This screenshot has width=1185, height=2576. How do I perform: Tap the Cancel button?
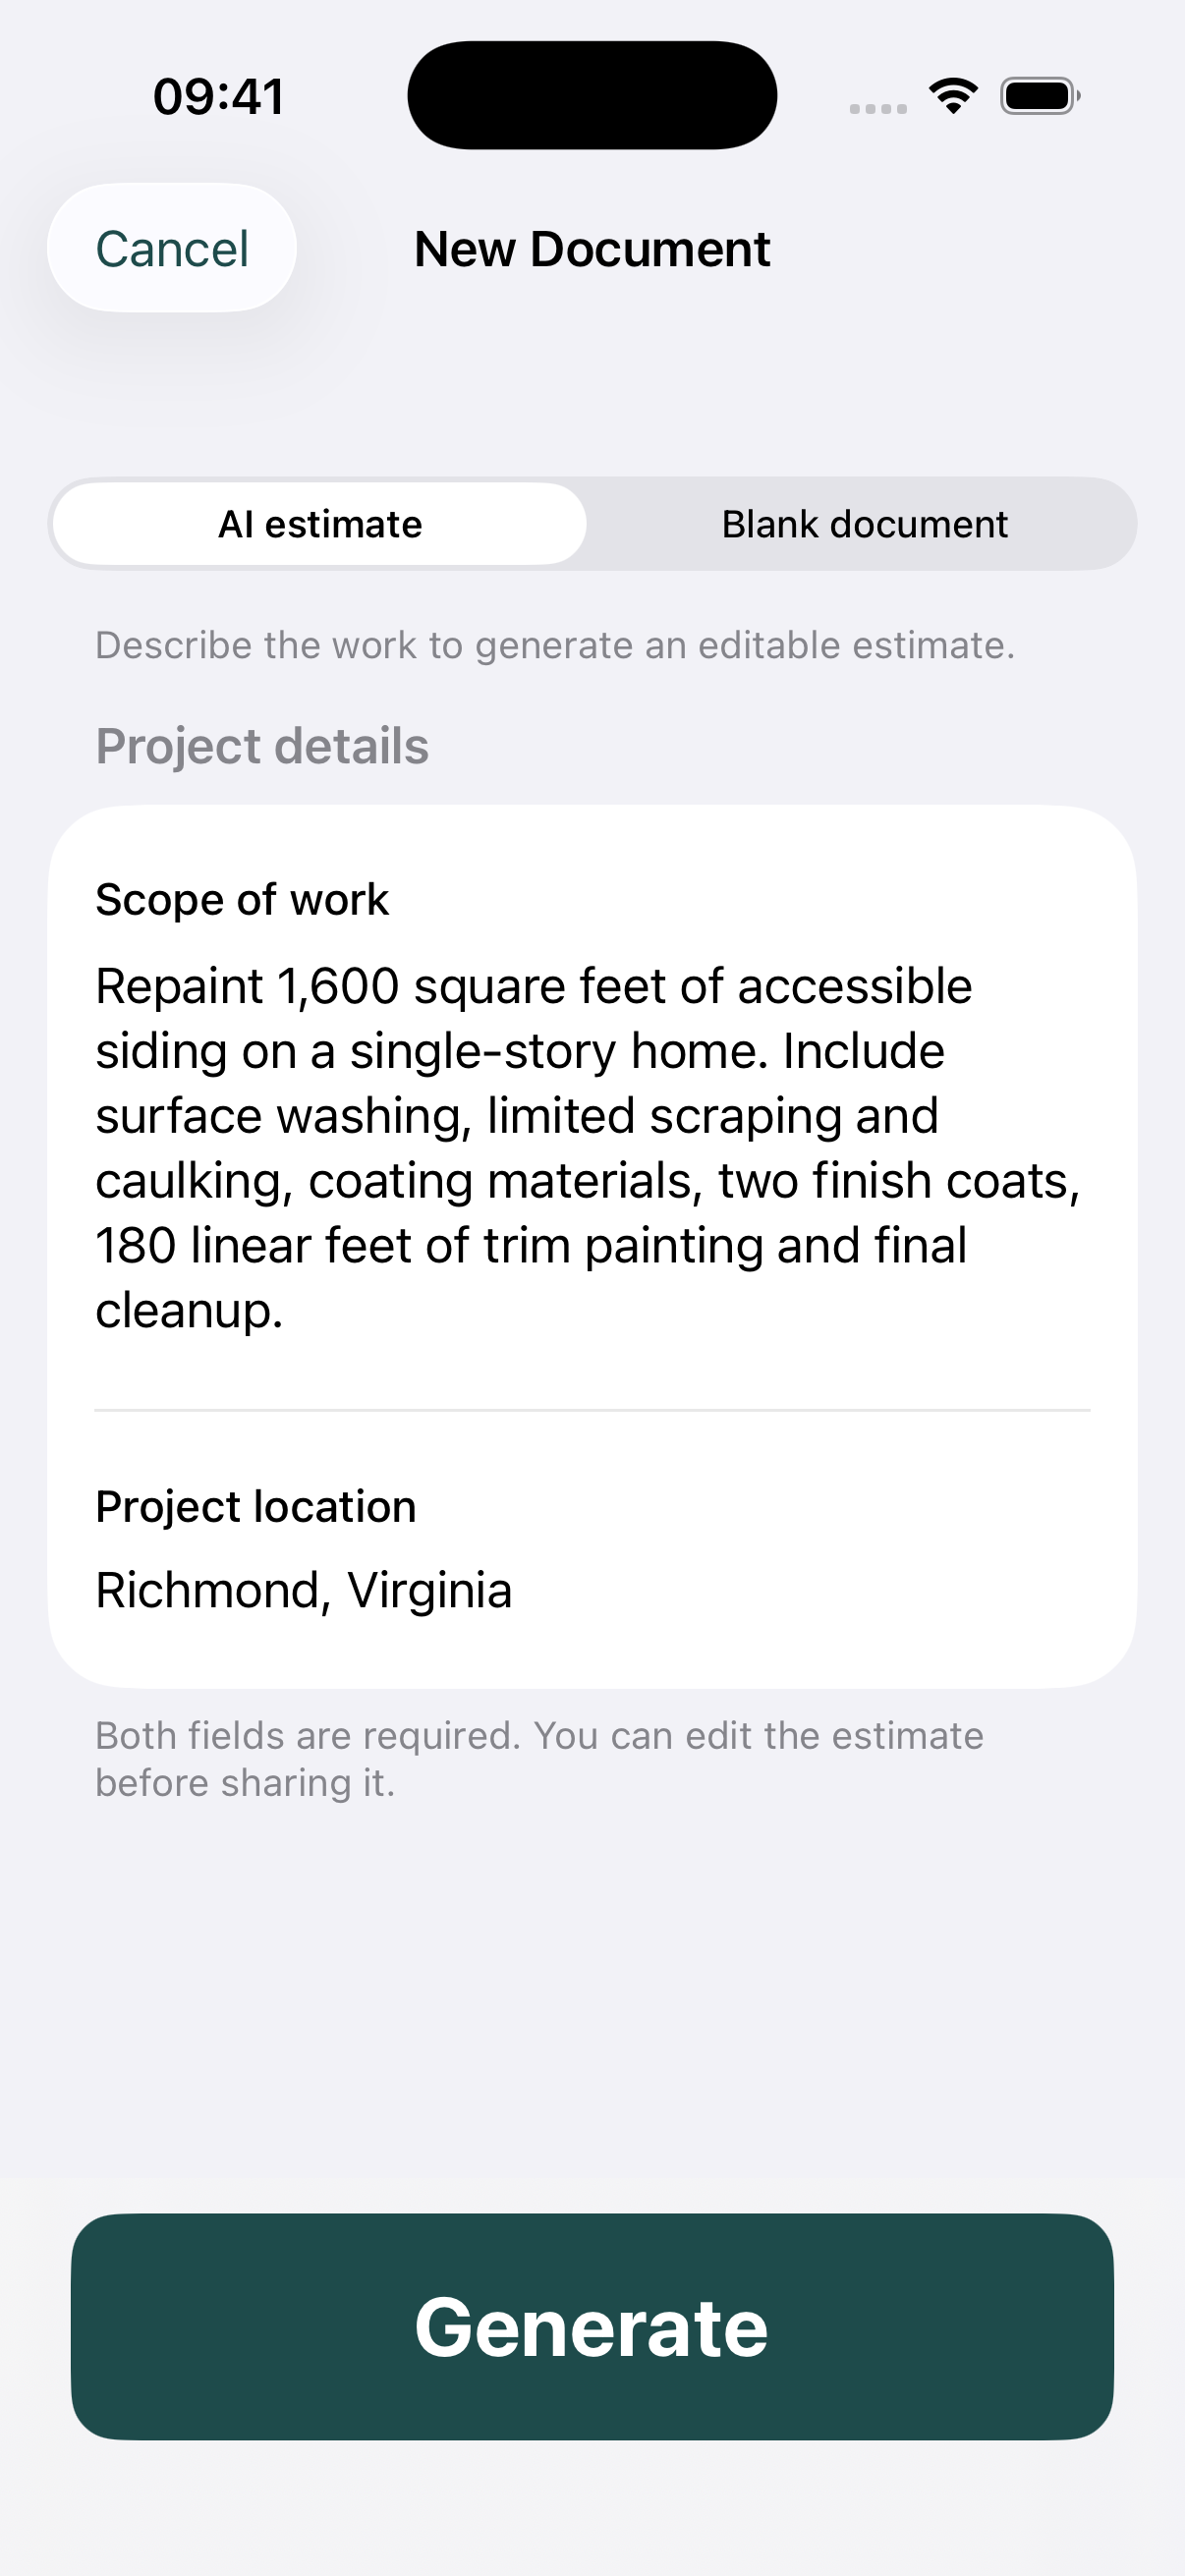172,248
